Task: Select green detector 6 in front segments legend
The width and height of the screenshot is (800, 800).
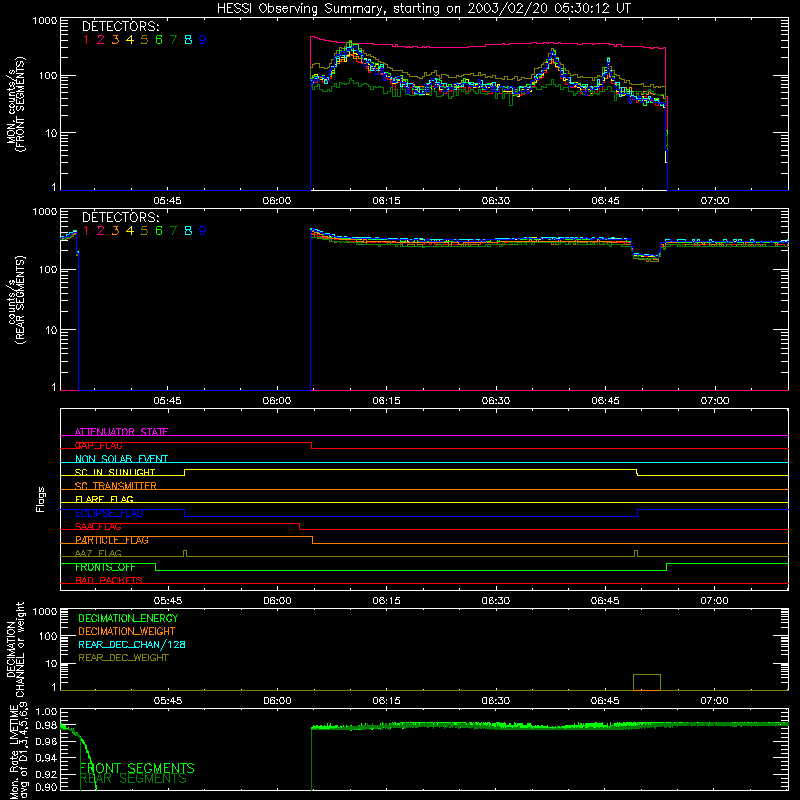Action: 159,40
